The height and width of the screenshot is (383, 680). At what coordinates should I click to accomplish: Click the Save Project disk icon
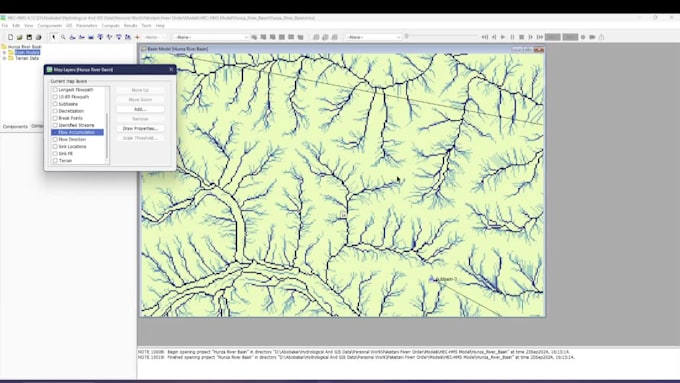point(29,37)
